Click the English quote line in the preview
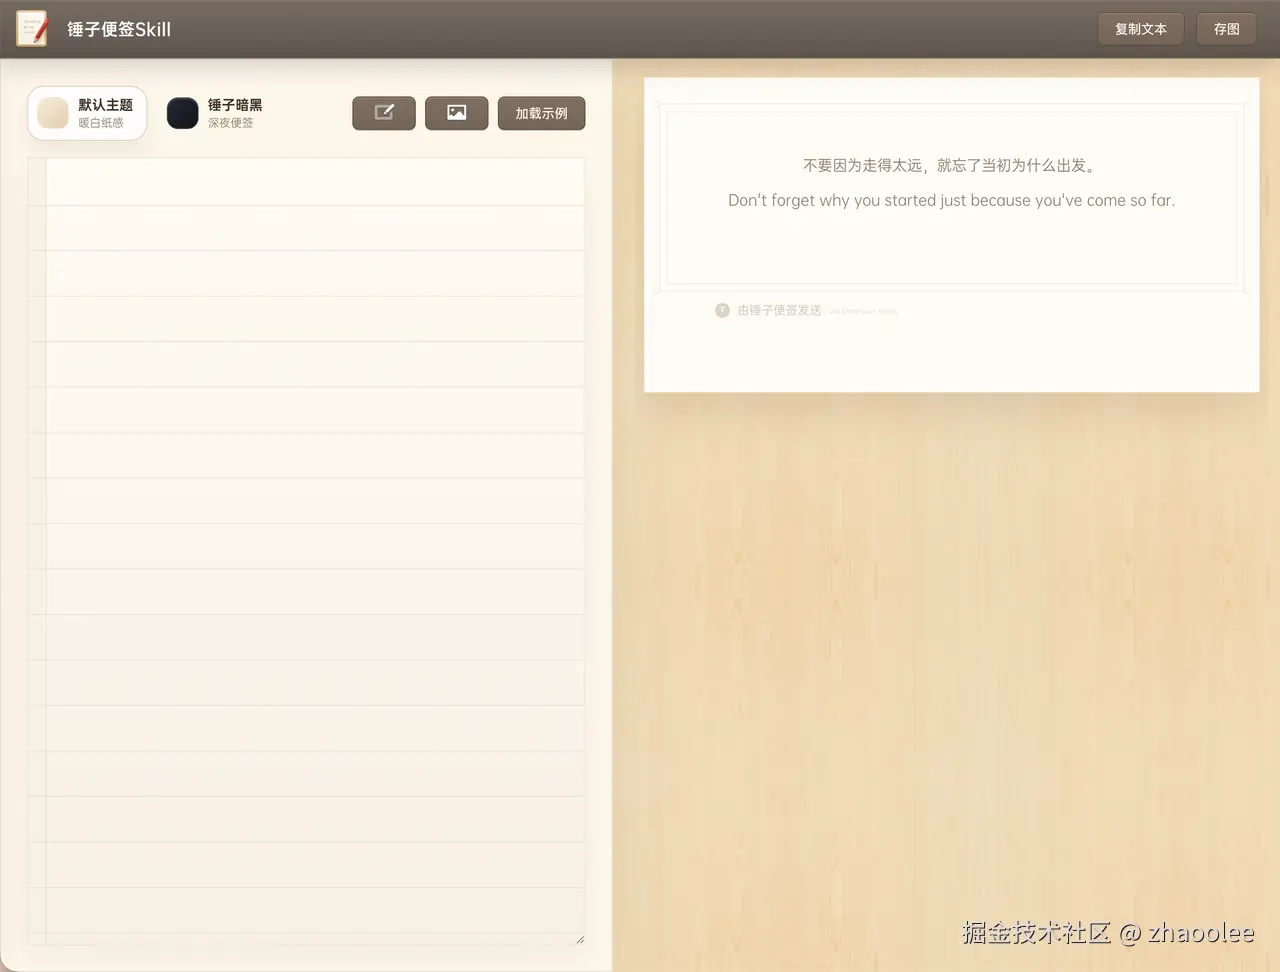This screenshot has height=972, width=1280. click(x=951, y=200)
